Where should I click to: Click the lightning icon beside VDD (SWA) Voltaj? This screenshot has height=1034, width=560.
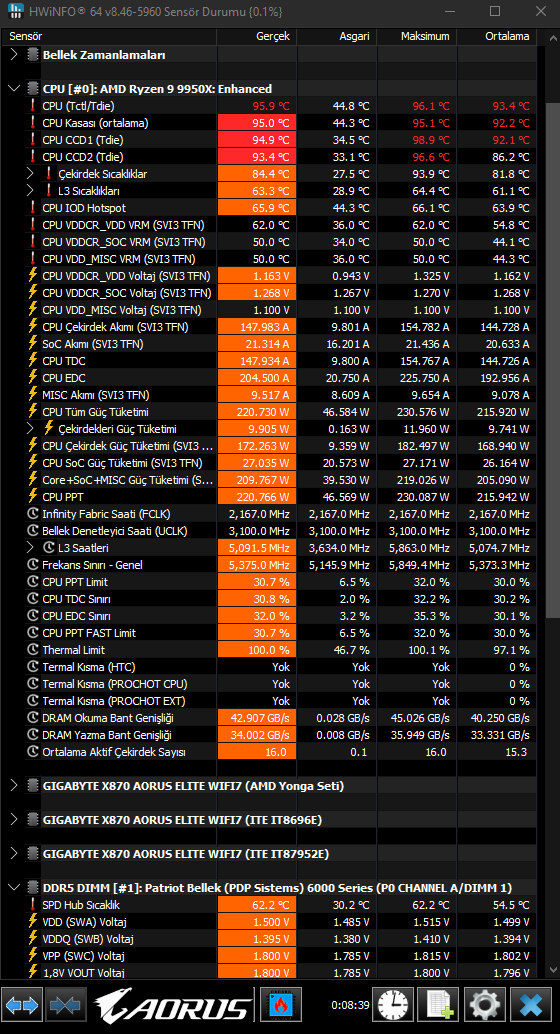point(32,922)
